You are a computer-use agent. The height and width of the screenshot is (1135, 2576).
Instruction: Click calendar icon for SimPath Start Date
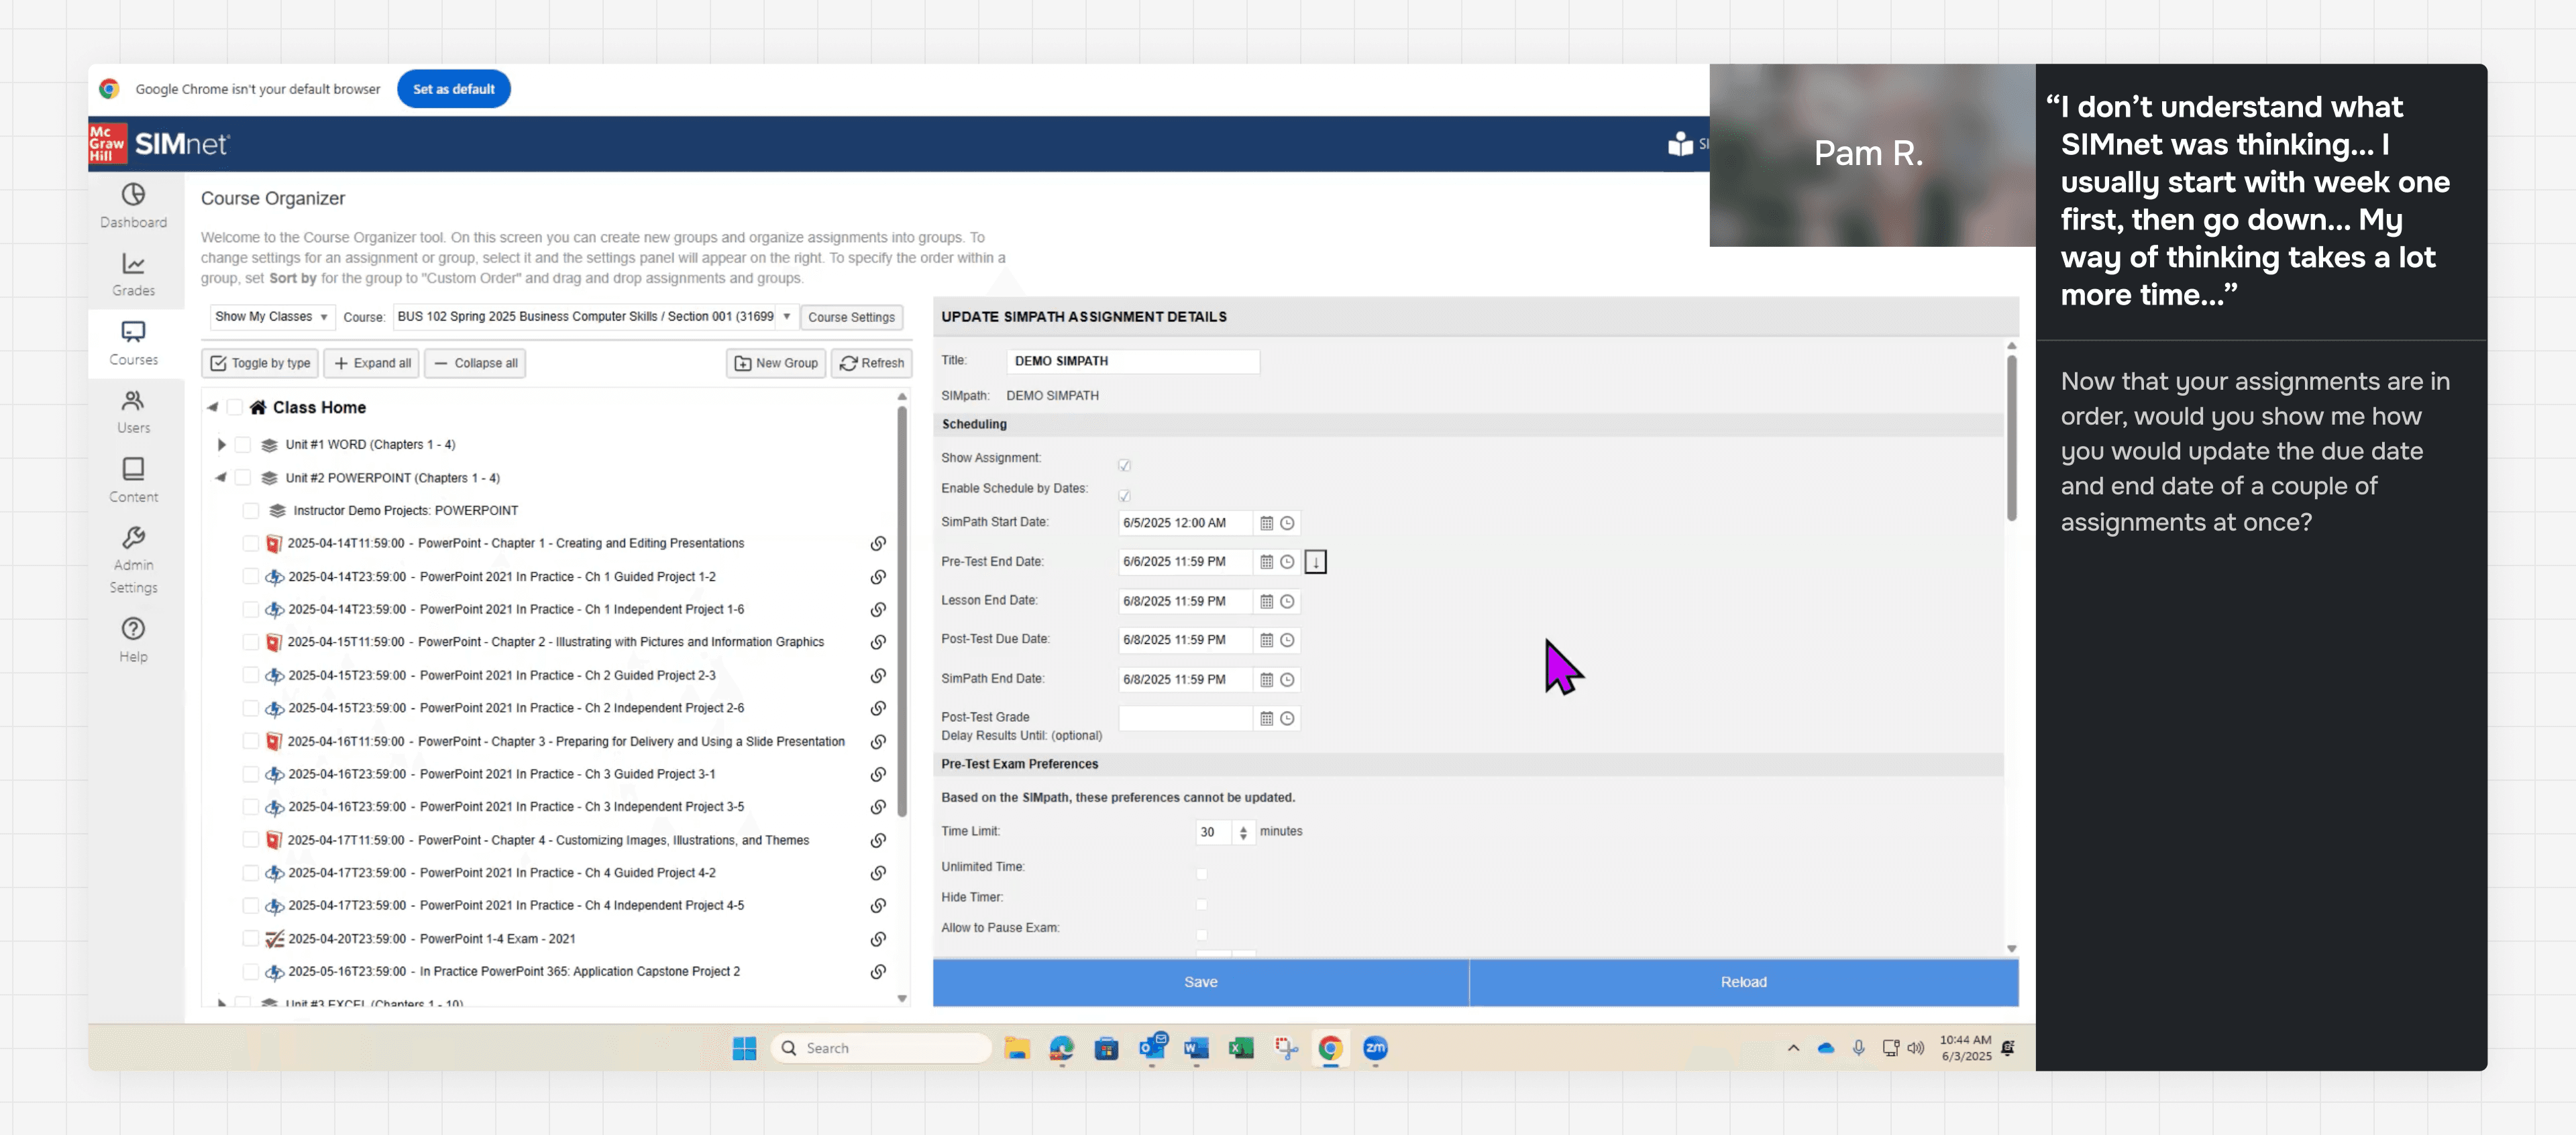pyautogui.click(x=1266, y=523)
